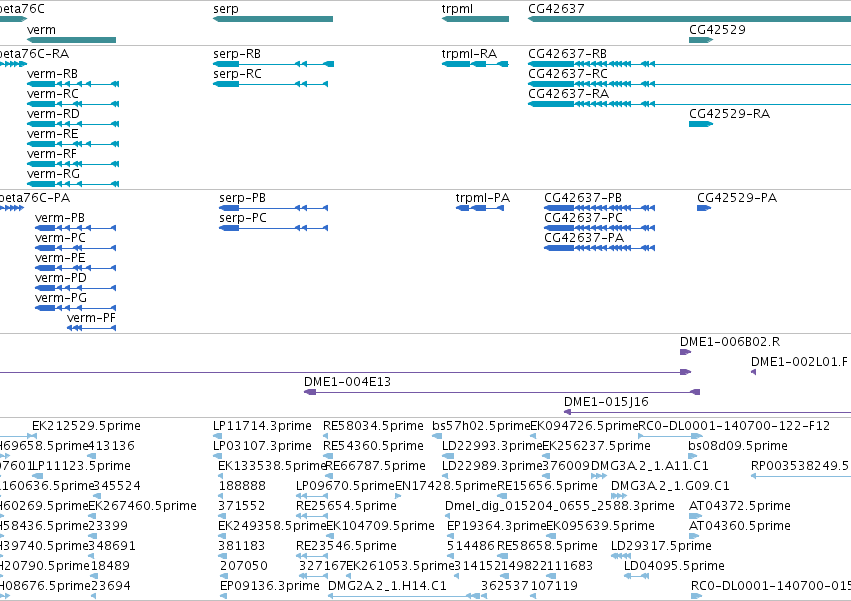Select the verm-PB protein feature
The height and width of the screenshot is (601, 851).
click(x=75, y=228)
